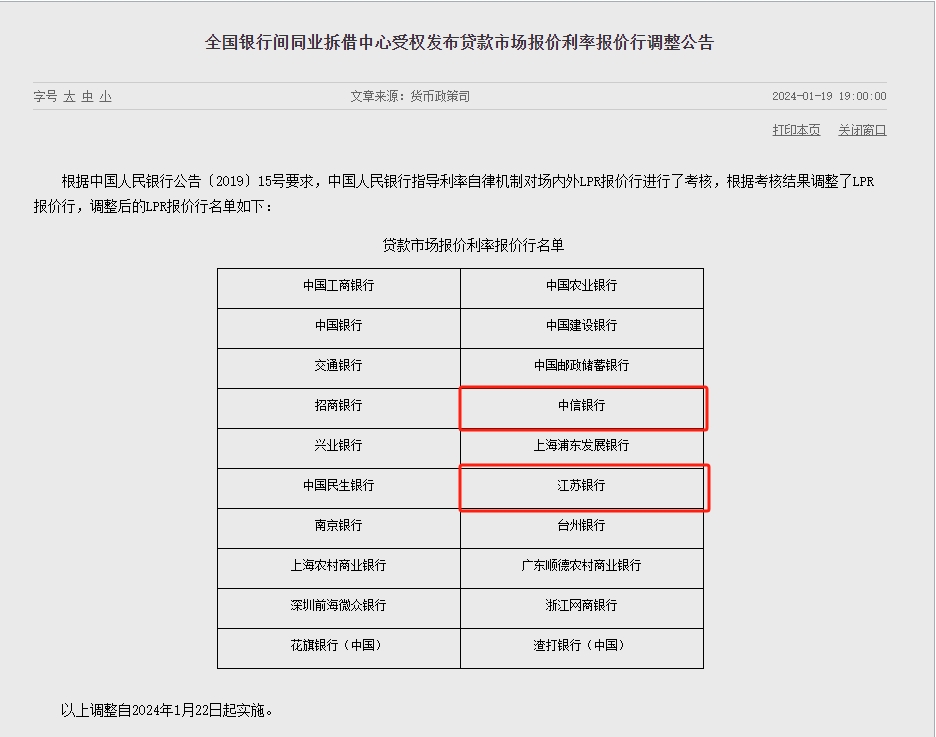Select table cell 上海浦东发展银行
Image resolution: width=936 pixels, height=737 pixels.
(582, 448)
